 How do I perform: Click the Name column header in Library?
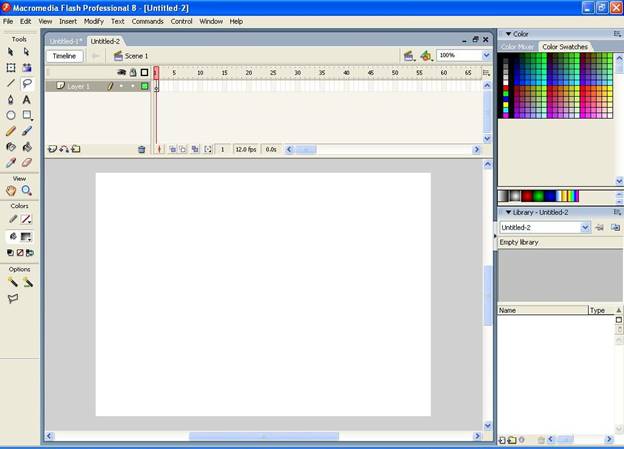click(540, 310)
